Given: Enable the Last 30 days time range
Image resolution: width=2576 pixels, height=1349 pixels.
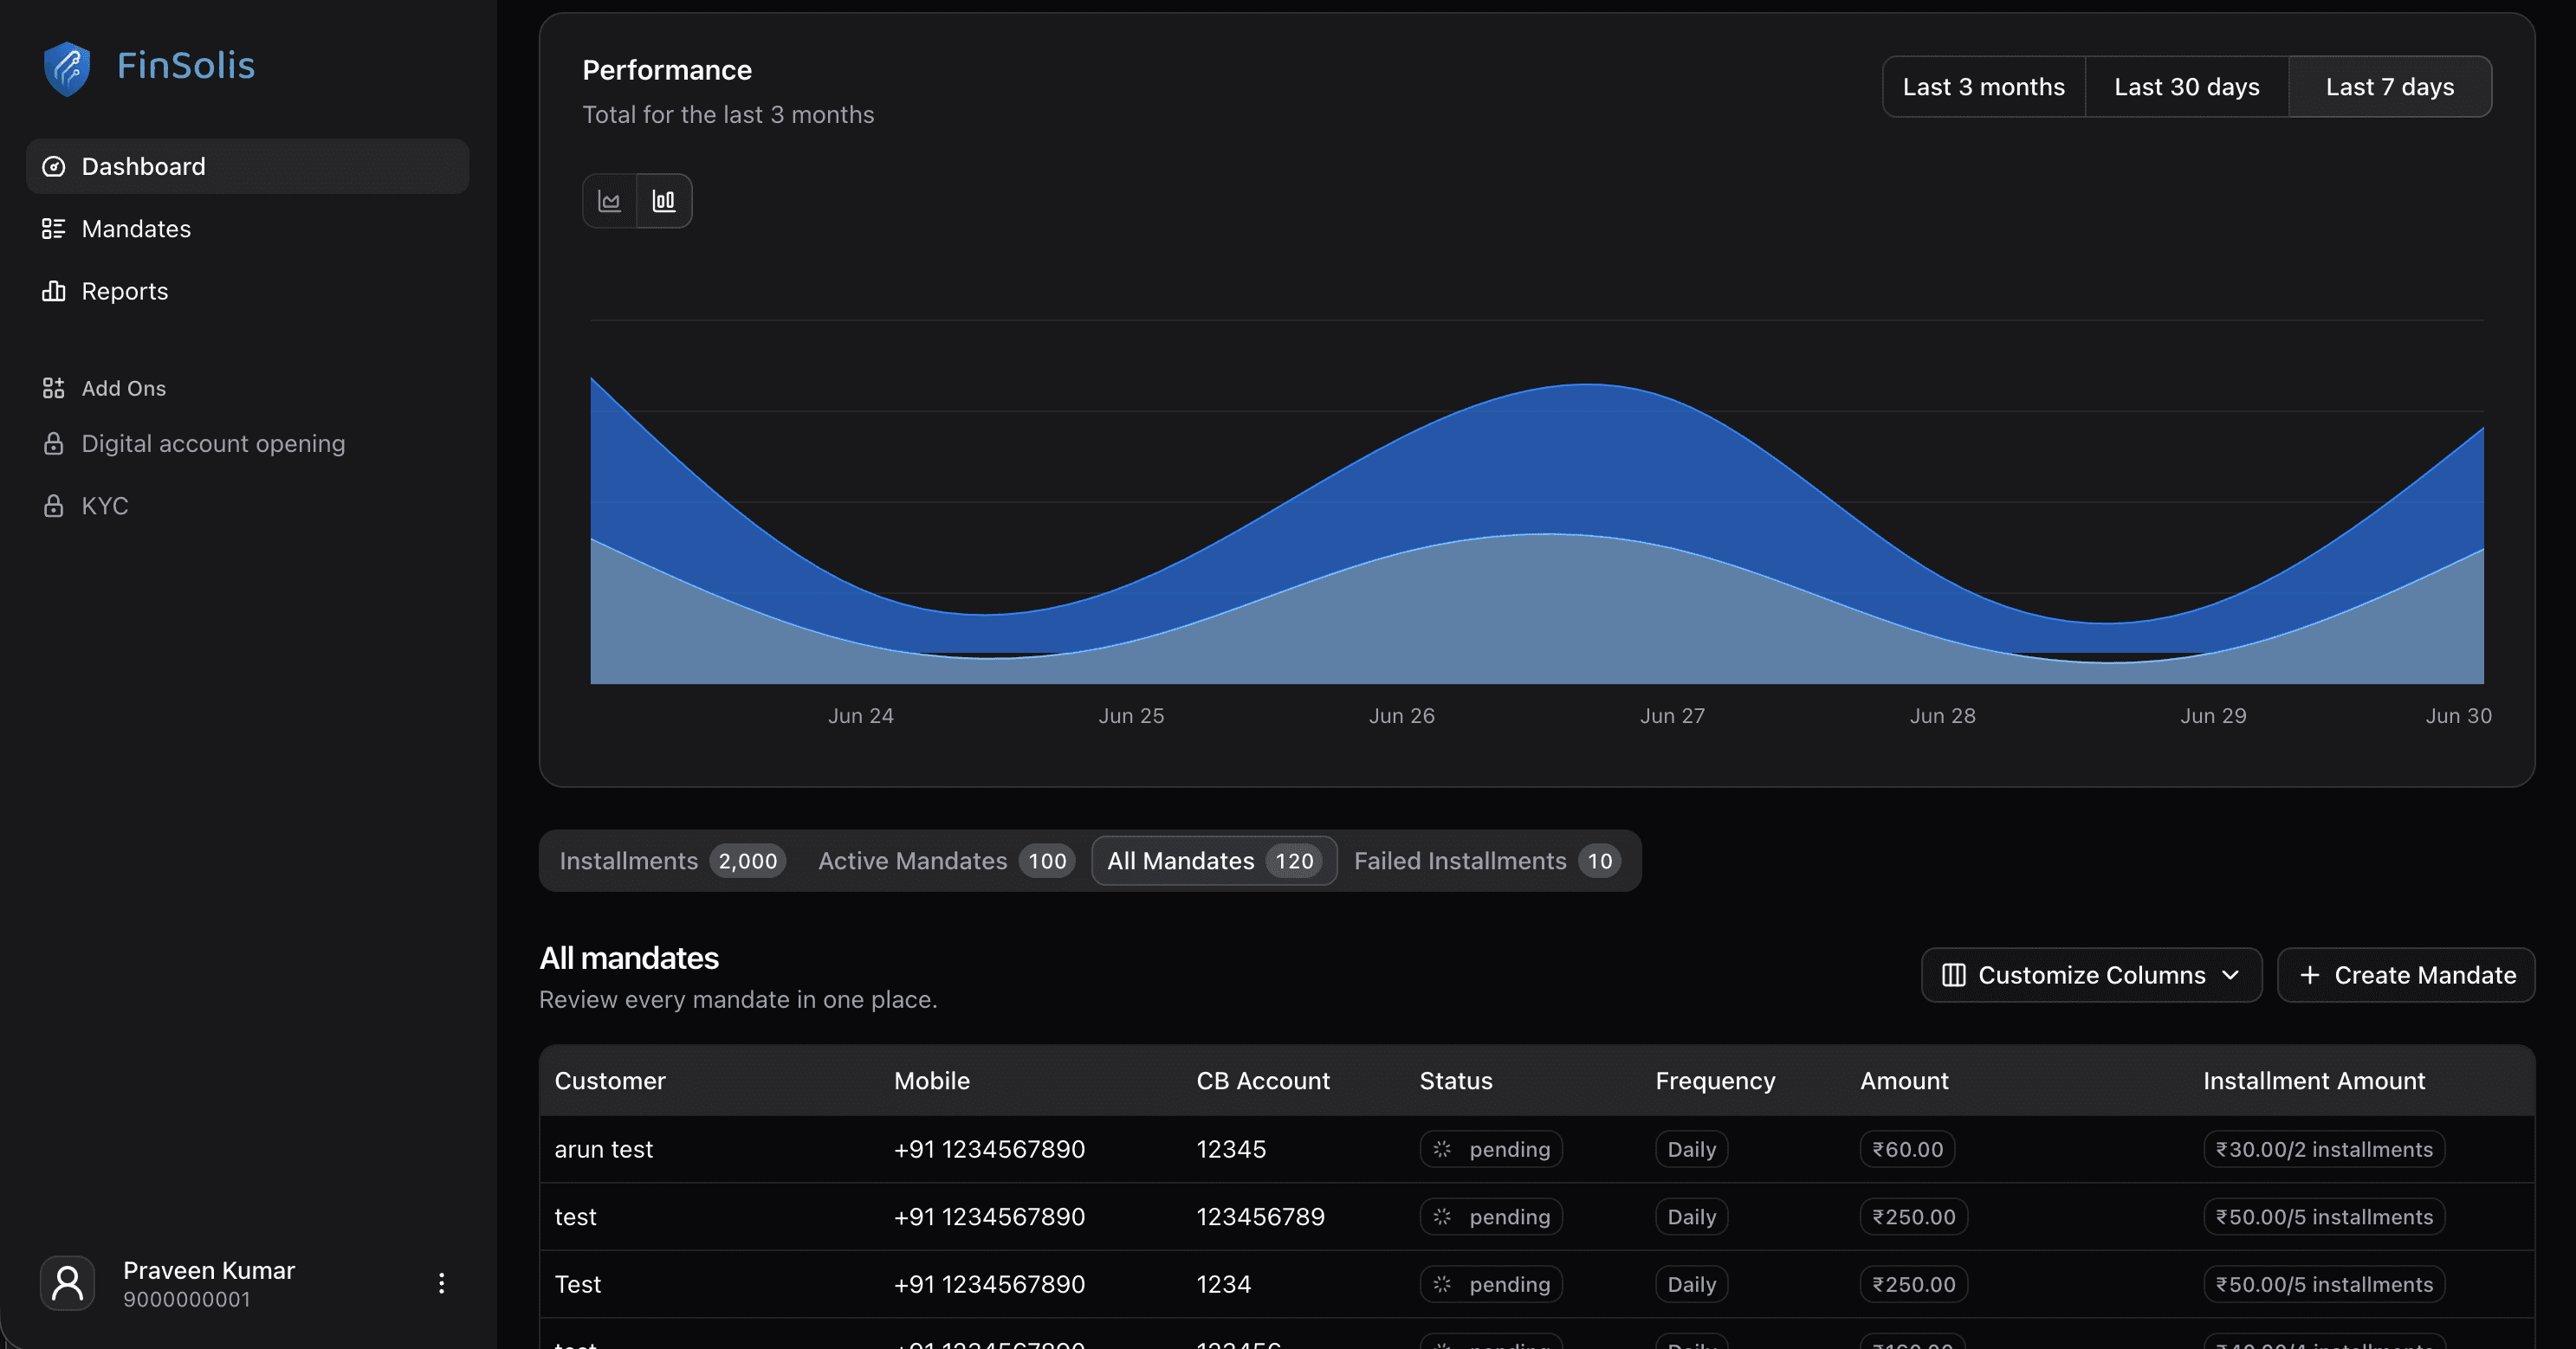Looking at the screenshot, I should click(2186, 87).
